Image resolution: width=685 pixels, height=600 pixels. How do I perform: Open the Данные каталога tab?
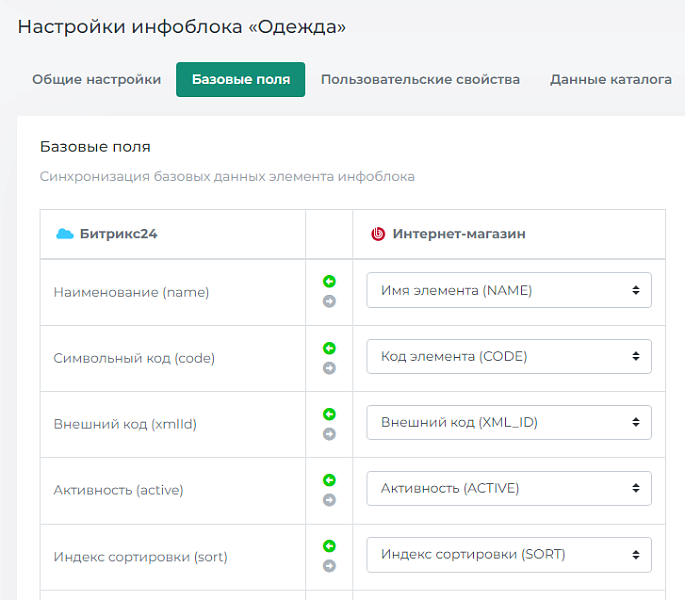(610, 80)
